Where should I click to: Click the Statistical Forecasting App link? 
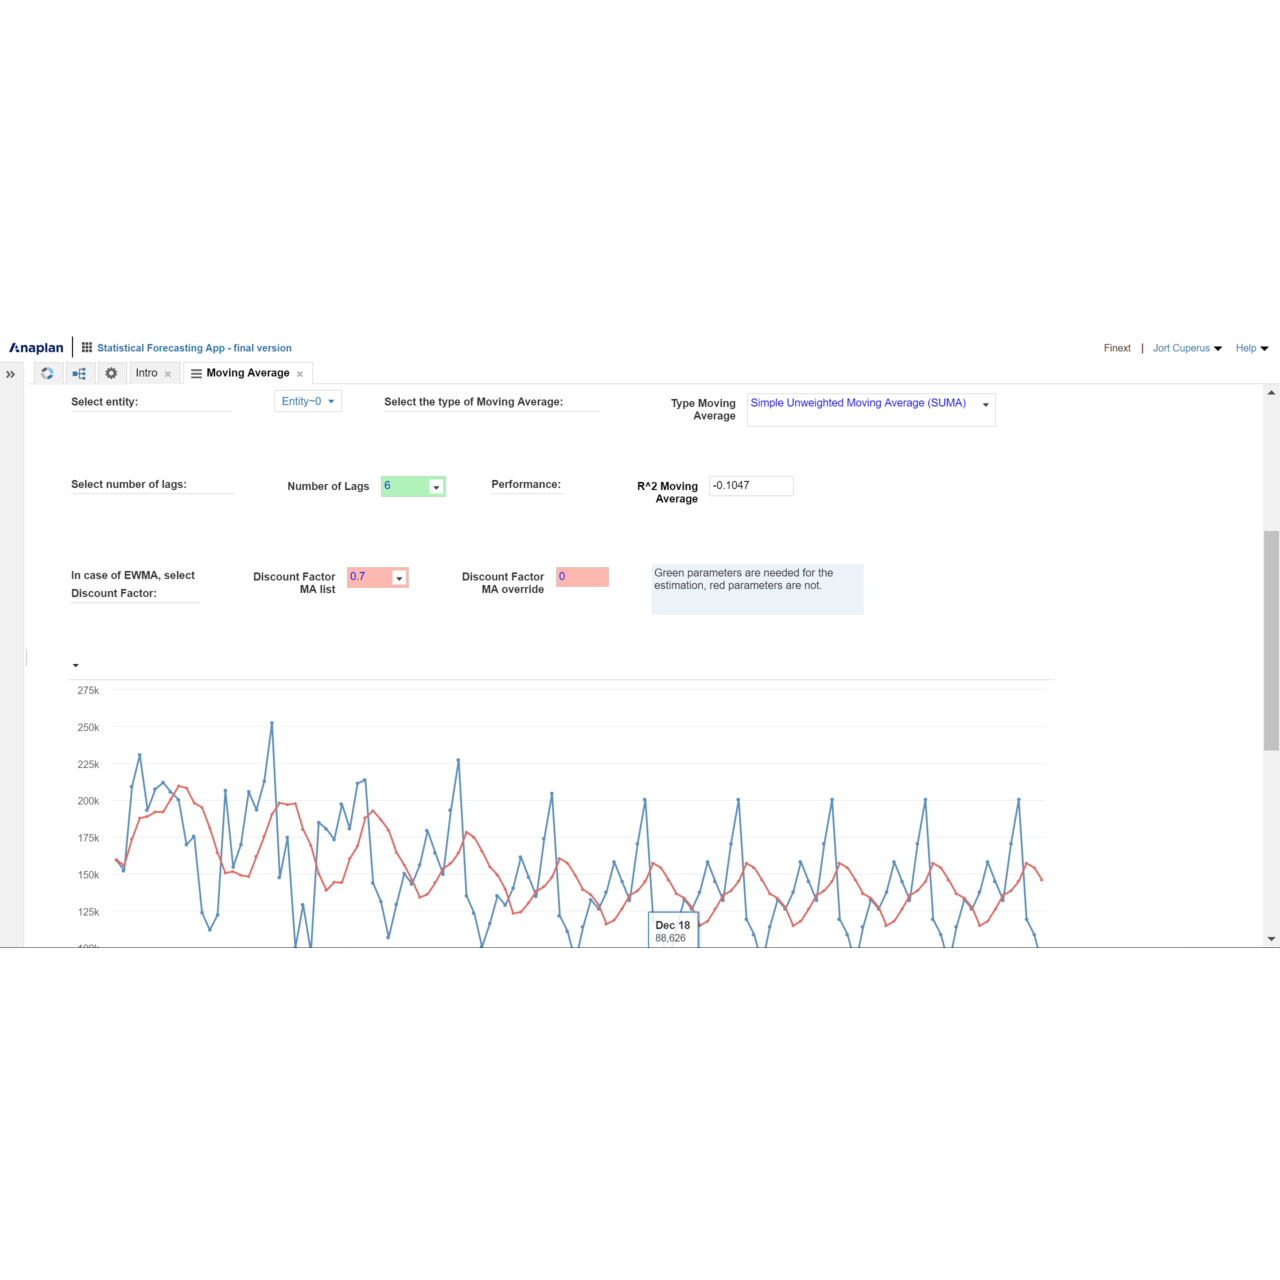194,348
